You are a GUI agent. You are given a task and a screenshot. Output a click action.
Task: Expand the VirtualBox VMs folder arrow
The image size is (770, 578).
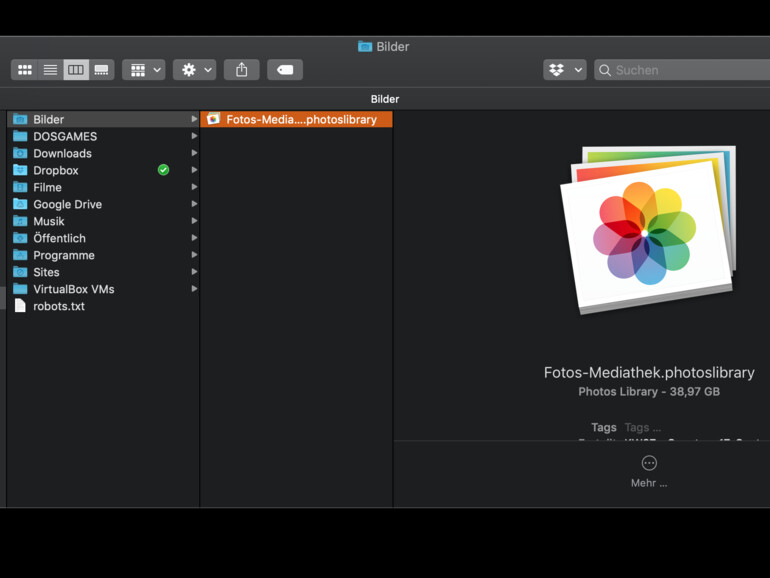click(194, 289)
